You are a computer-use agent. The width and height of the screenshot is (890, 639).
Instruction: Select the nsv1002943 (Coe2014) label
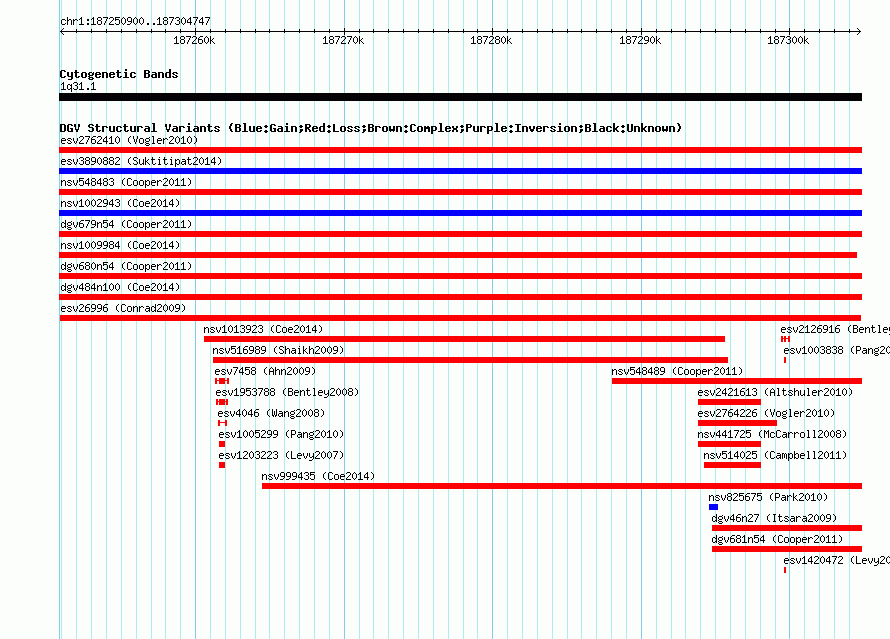(x=120, y=203)
